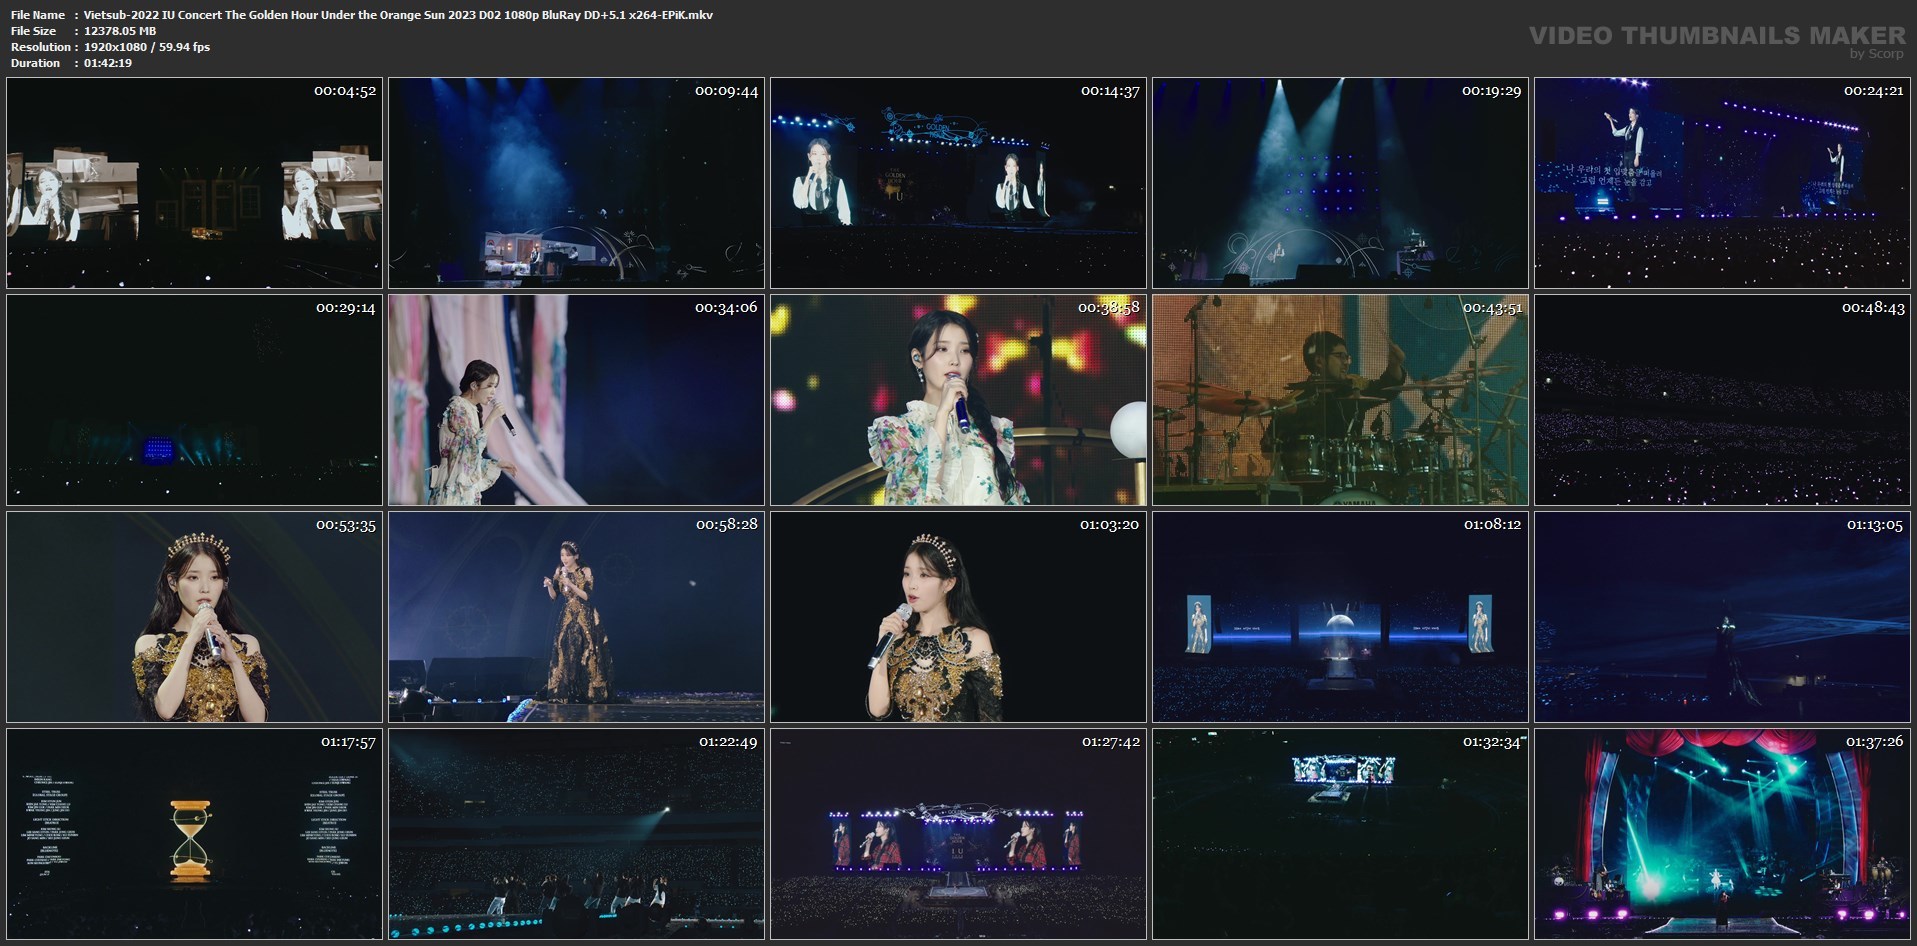The width and height of the screenshot is (1917, 946).
Task: Click the File Name label
Action: (x=37, y=15)
